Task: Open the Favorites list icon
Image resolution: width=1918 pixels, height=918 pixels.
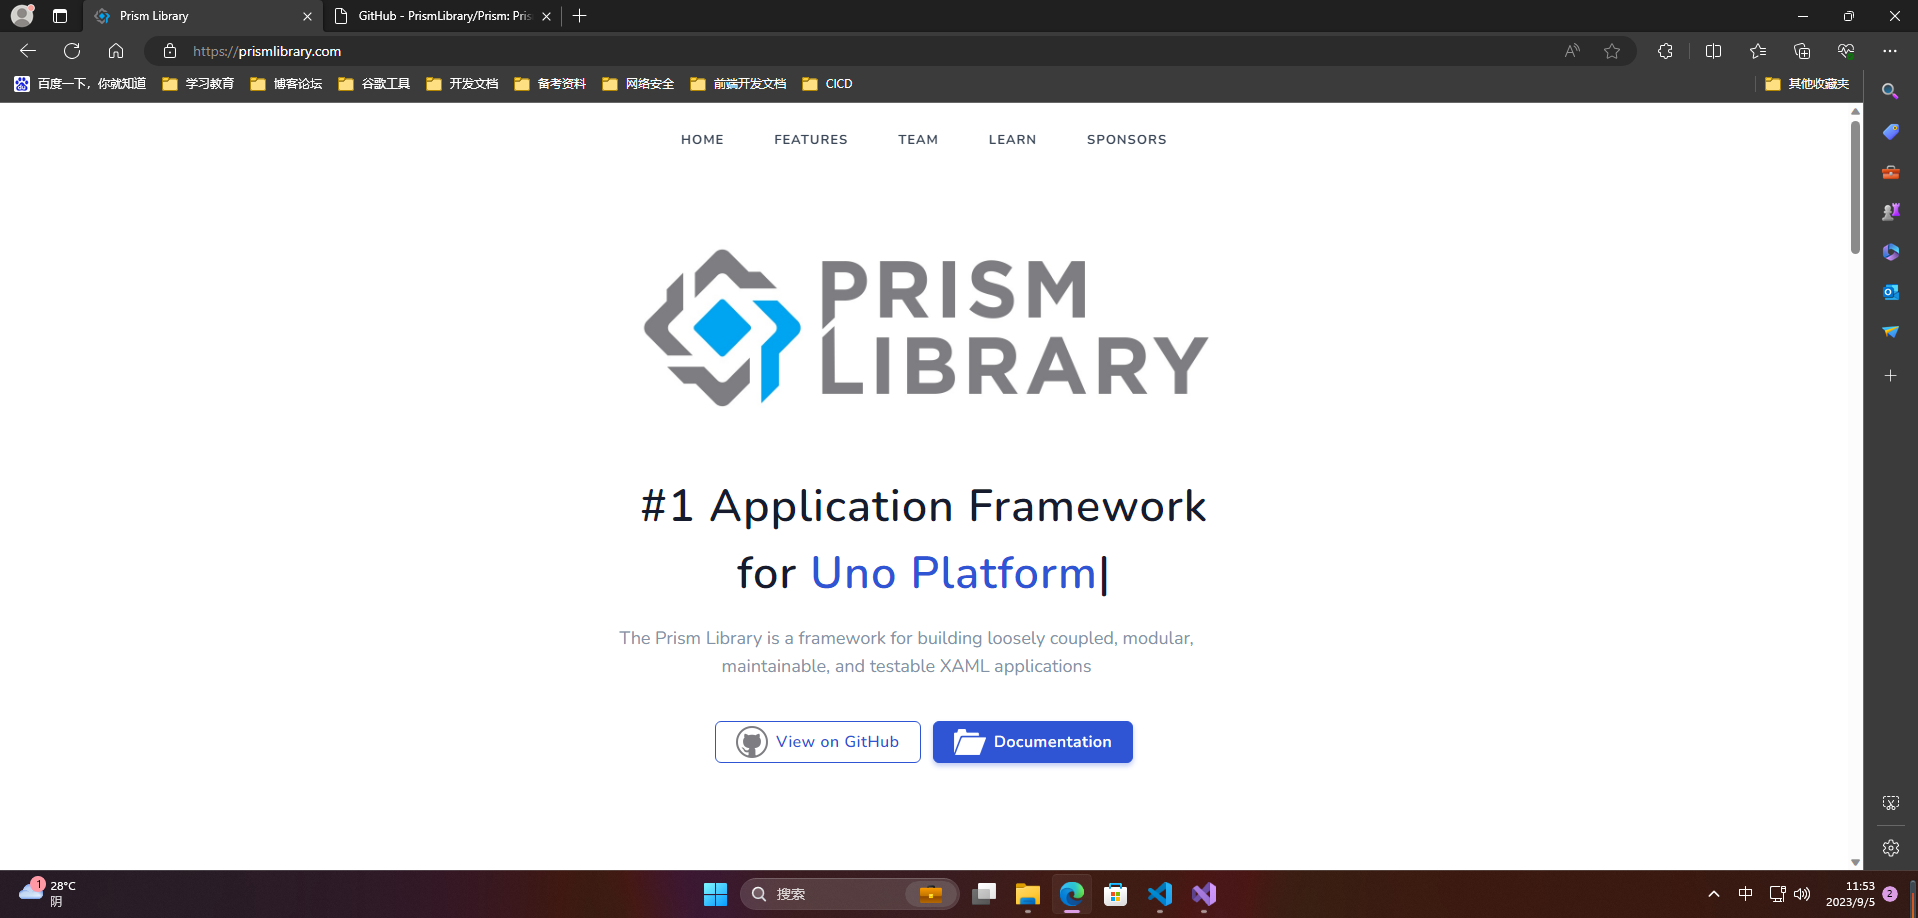Action: coord(1758,51)
